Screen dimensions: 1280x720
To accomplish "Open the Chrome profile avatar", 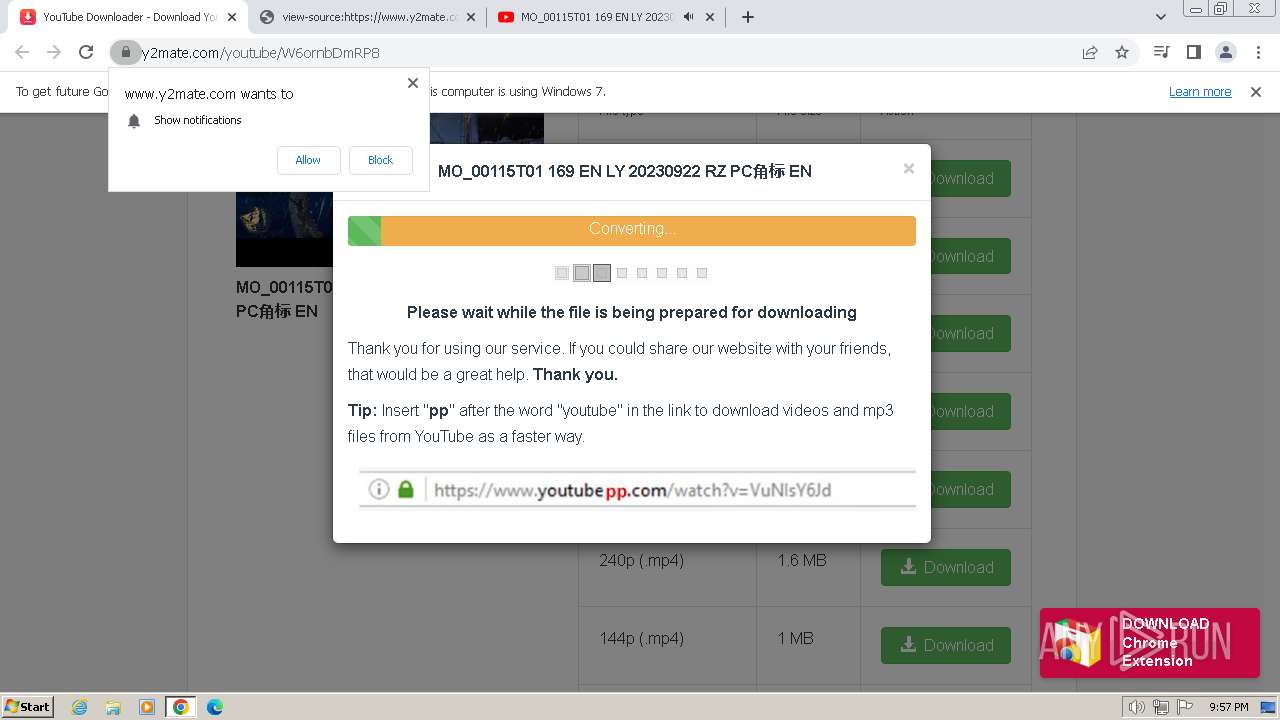I will tap(1225, 52).
